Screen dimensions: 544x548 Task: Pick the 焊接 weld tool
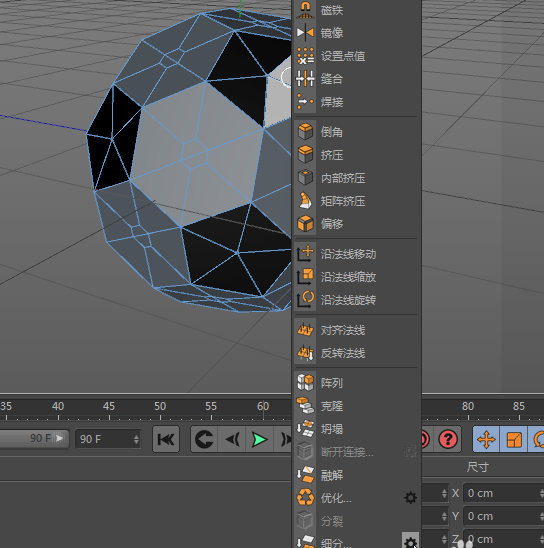click(356, 102)
